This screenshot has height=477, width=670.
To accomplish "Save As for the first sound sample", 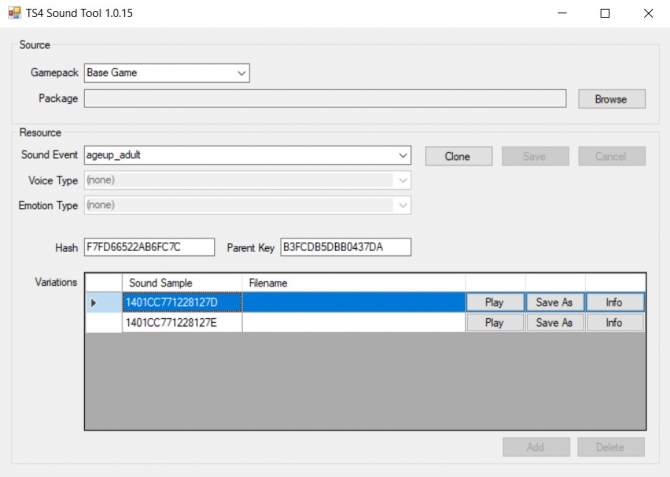I will coord(554,302).
